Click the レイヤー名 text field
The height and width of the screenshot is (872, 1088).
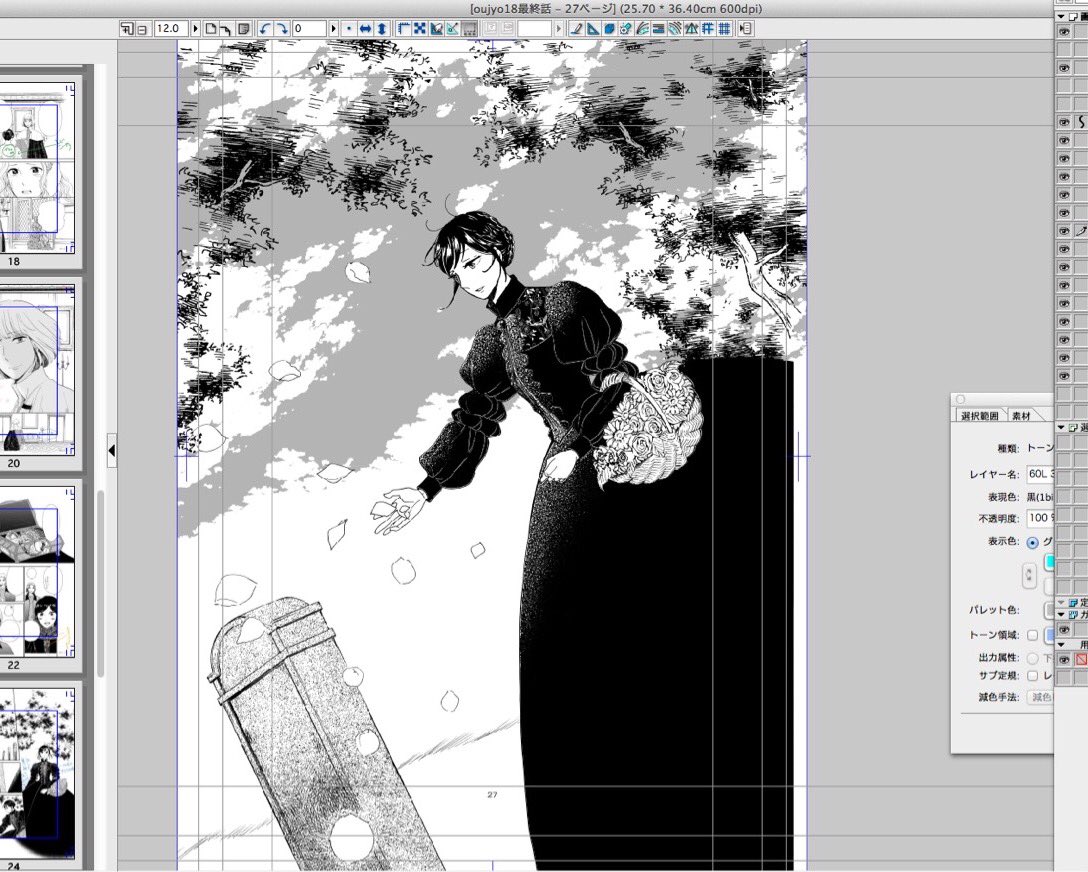[1040, 474]
